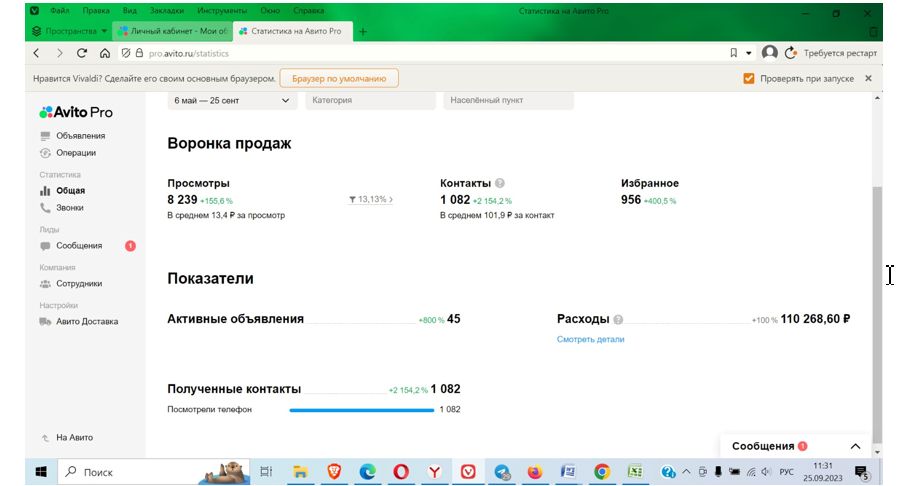
Task: Switch to the Личный кабинет tab
Action: pyautogui.click(x=172, y=31)
